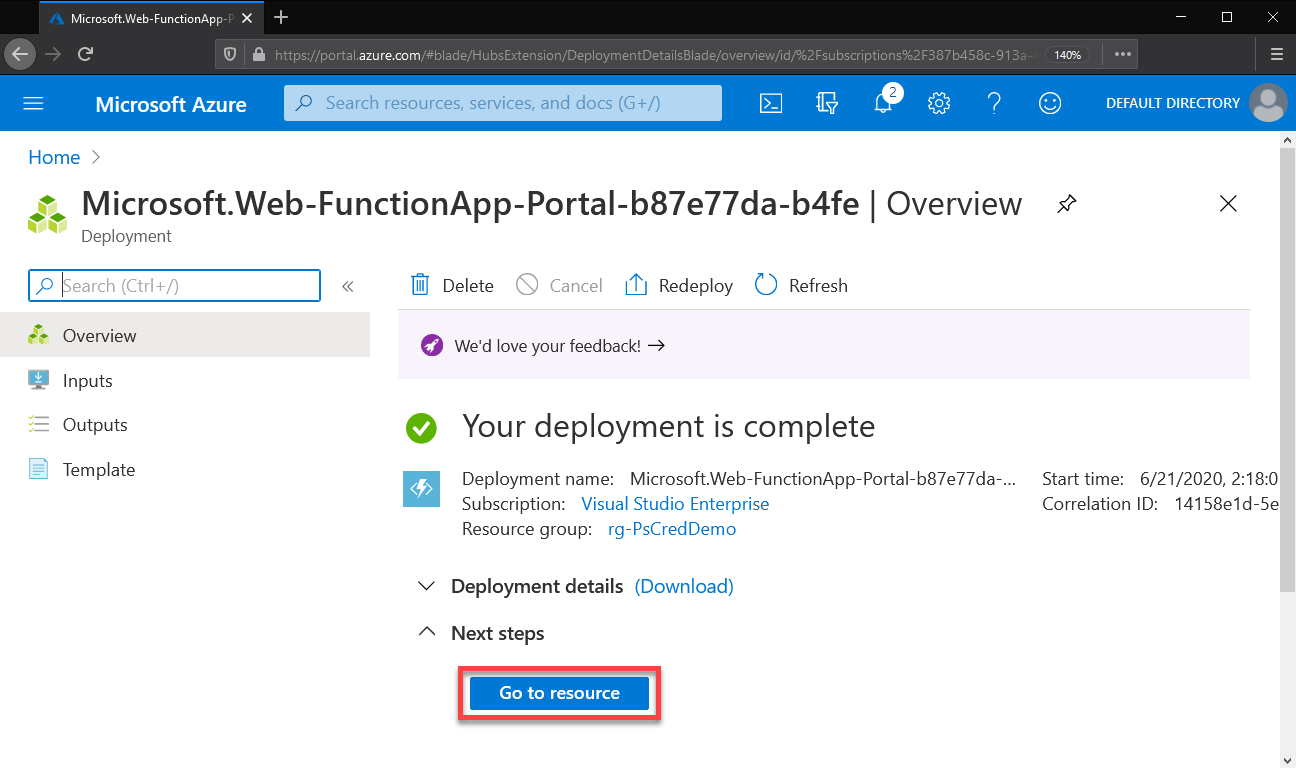Click the Redeploy upload icon
The width and height of the screenshot is (1296, 768).
pos(636,285)
